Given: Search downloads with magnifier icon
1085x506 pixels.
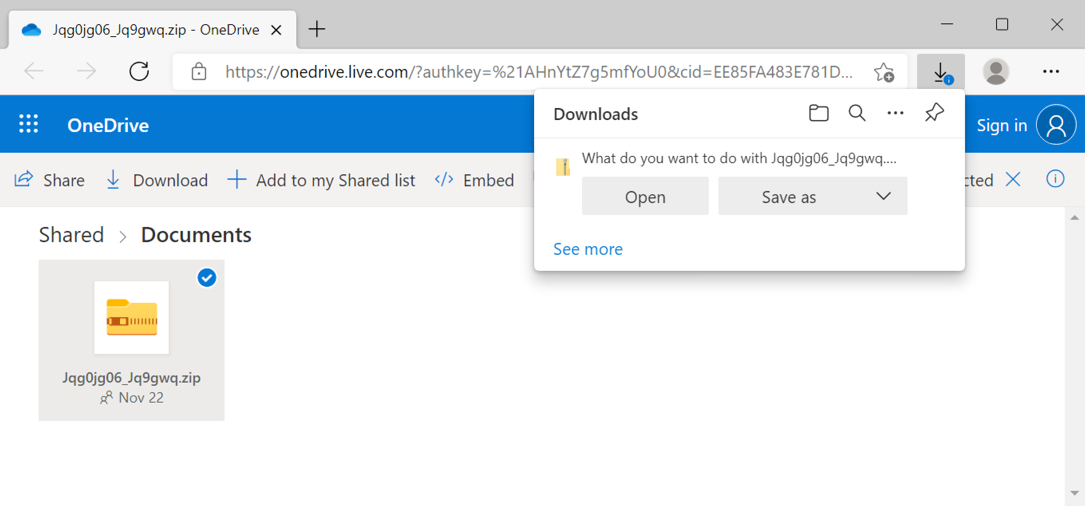Looking at the screenshot, I should click(x=857, y=114).
